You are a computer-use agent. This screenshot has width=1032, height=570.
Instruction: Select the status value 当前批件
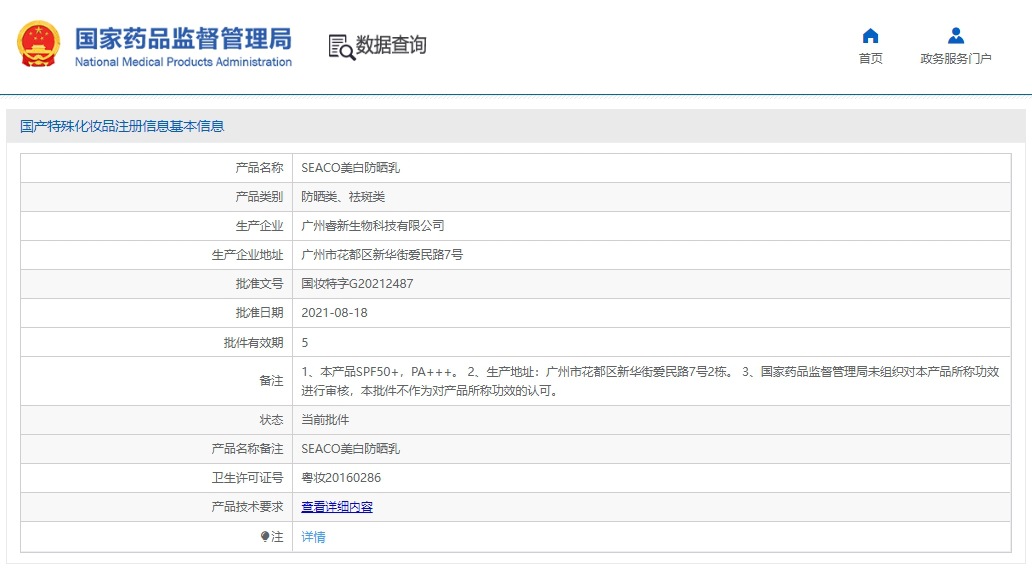325,420
